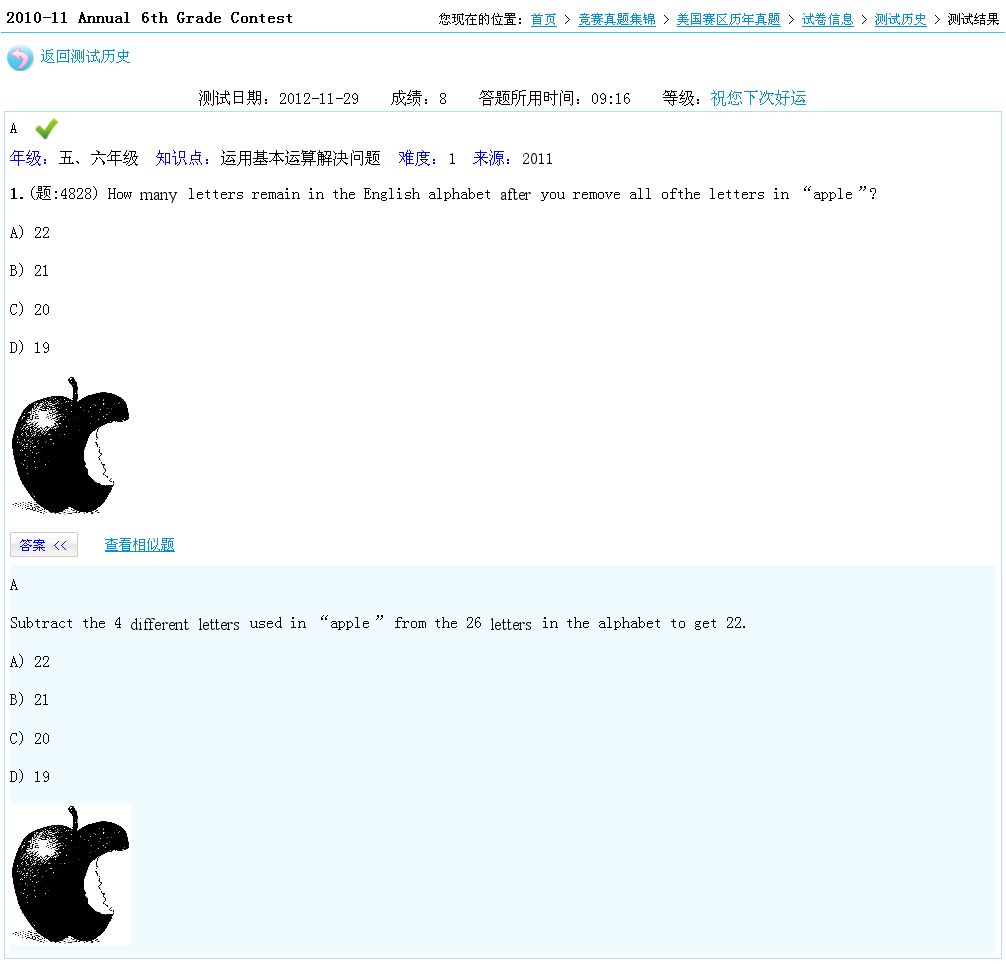Click the 祝您下次好运 grade link
This screenshot has height=964, width=1006.
(x=758, y=98)
